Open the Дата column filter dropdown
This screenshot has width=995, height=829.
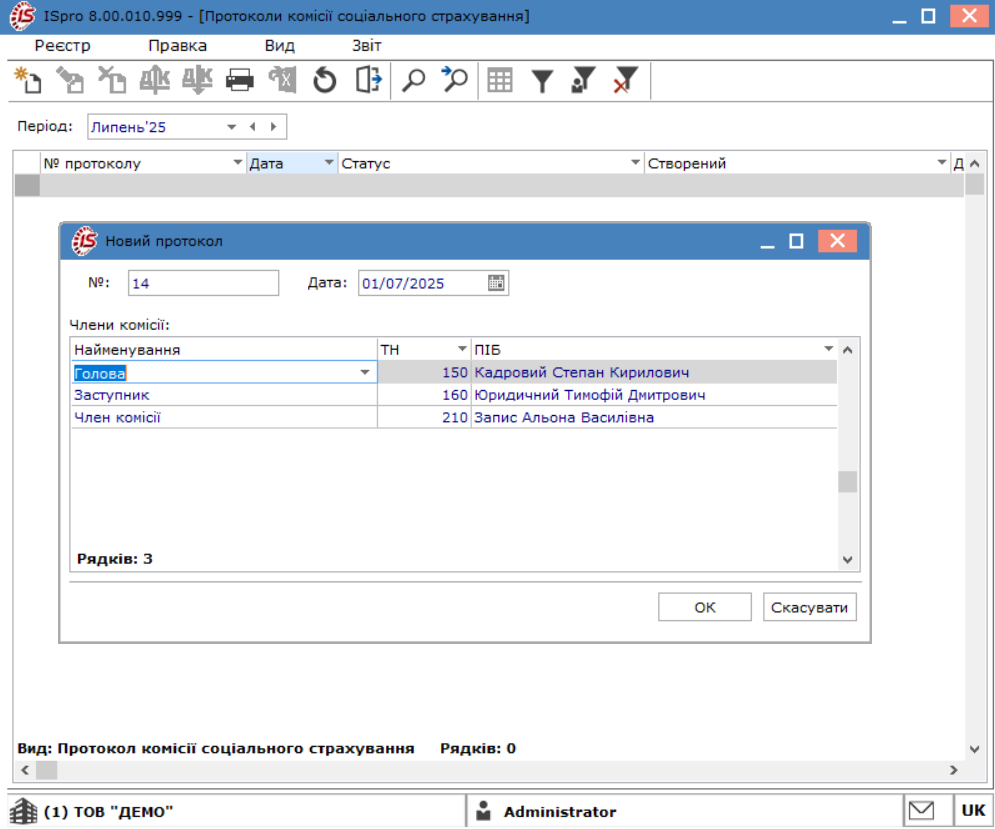coord(329,163)
